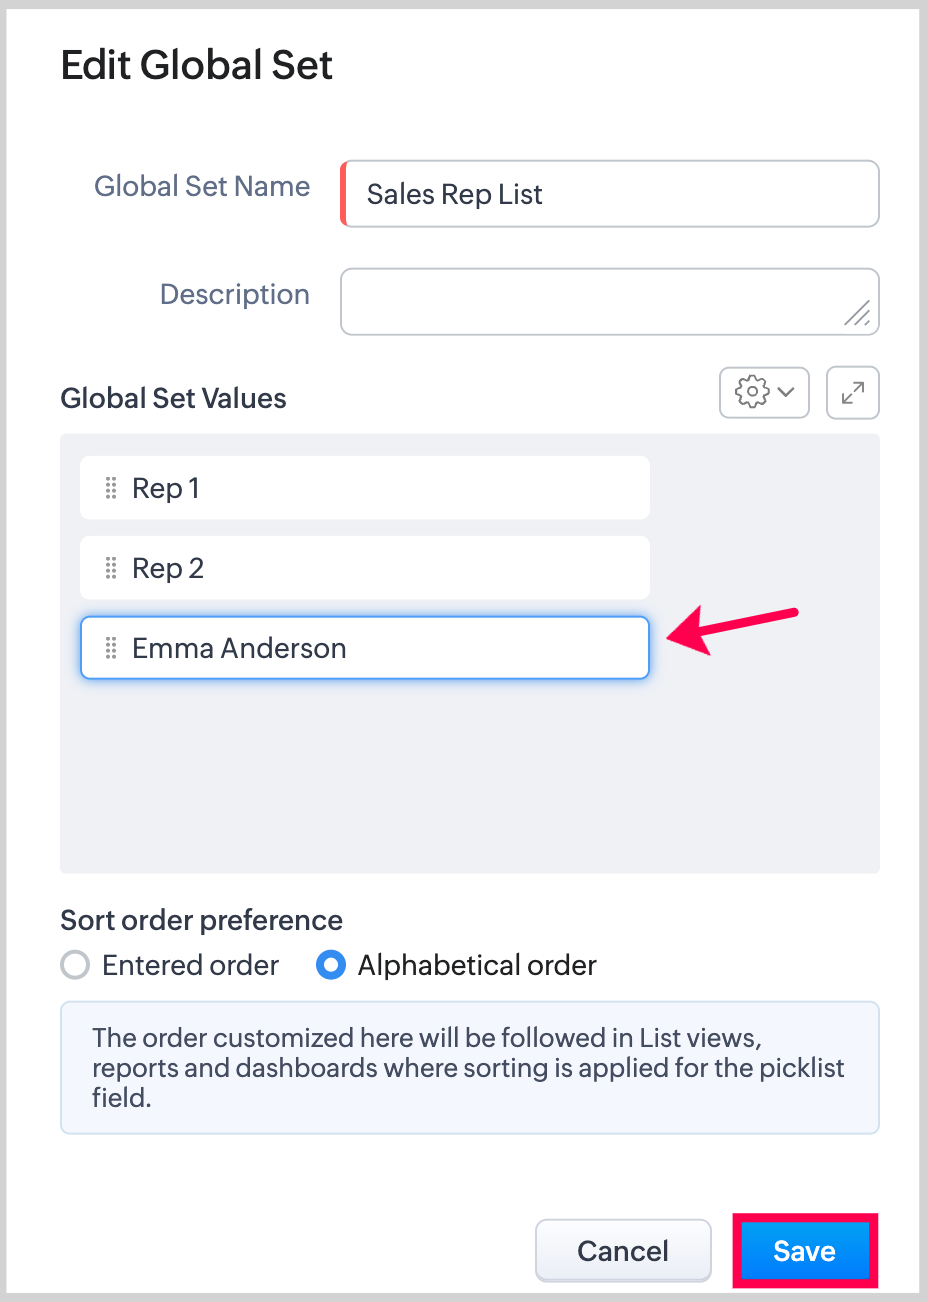Grab the drag handle for Rep 1
The height and width of the screenshot is (1302, 928).
(x=111, y=488)
